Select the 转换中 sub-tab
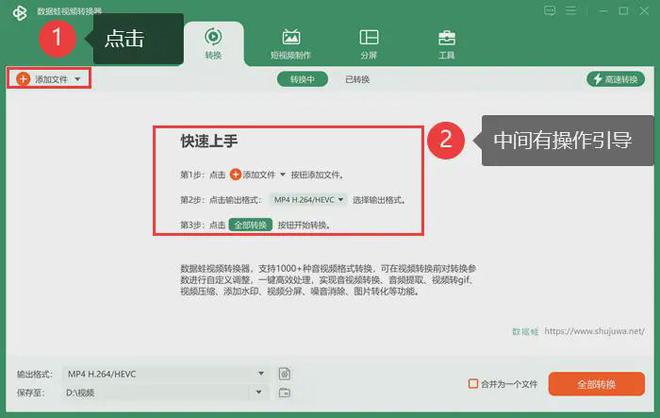Image resolution: width=660 pixels, height=418 pixels. click(302, 79)
